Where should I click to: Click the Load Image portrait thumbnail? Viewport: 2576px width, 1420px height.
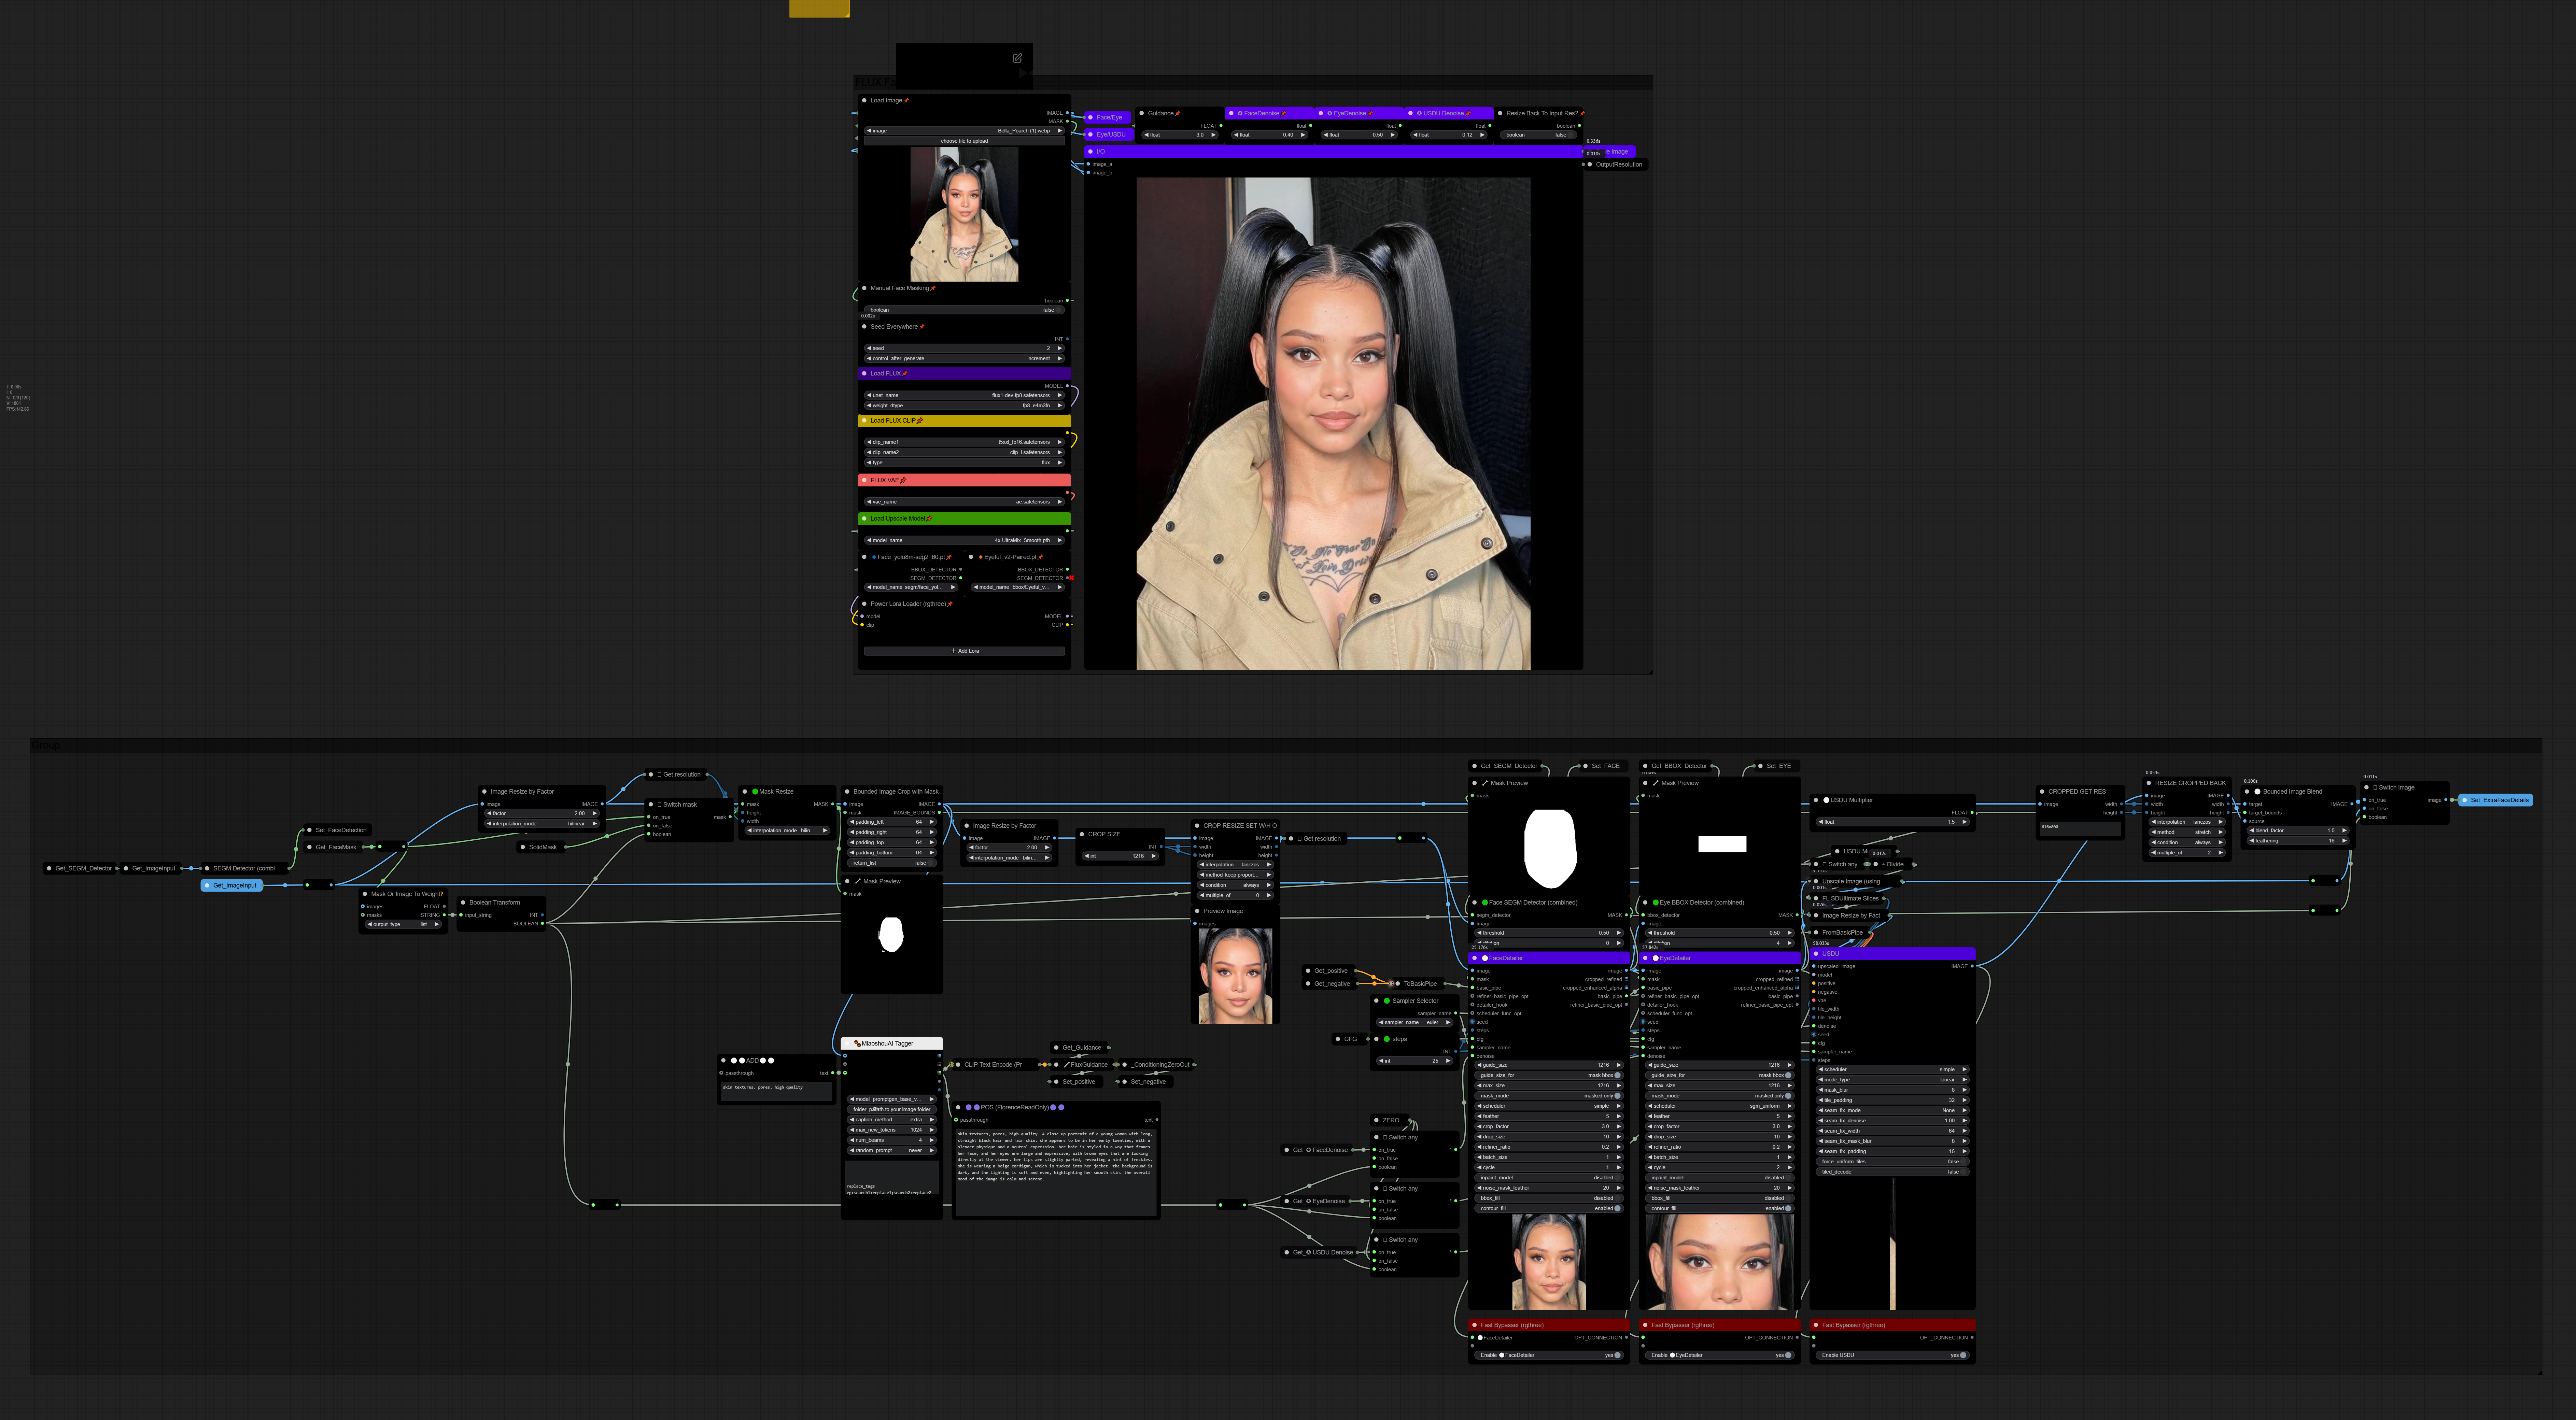pos(964,214)
